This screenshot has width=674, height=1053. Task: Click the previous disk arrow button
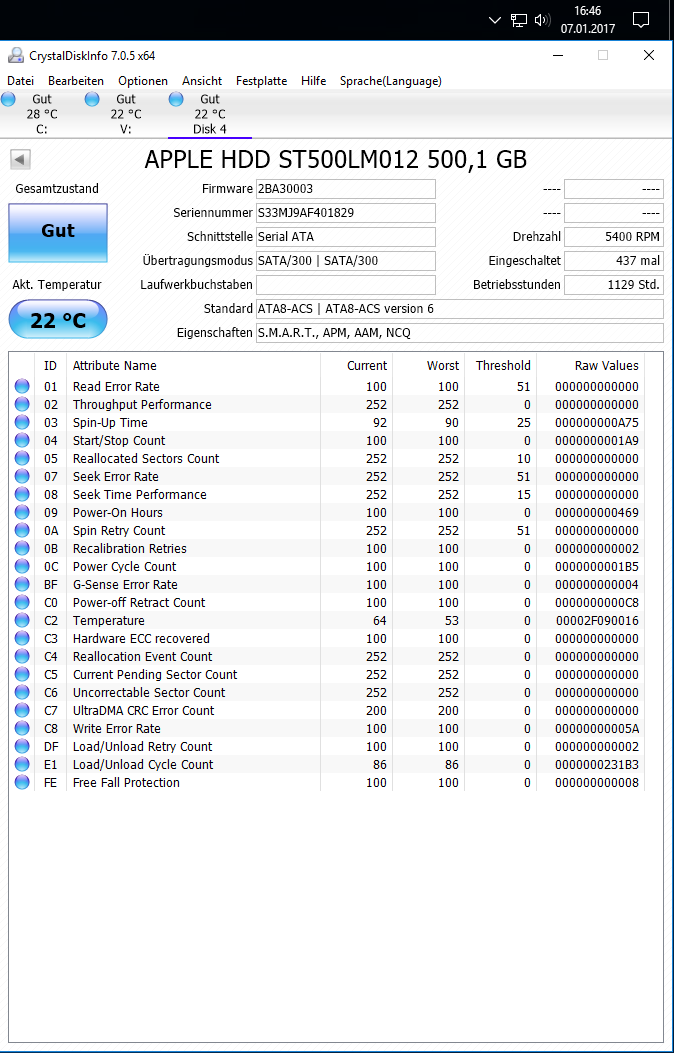click(x=20, y=160)
